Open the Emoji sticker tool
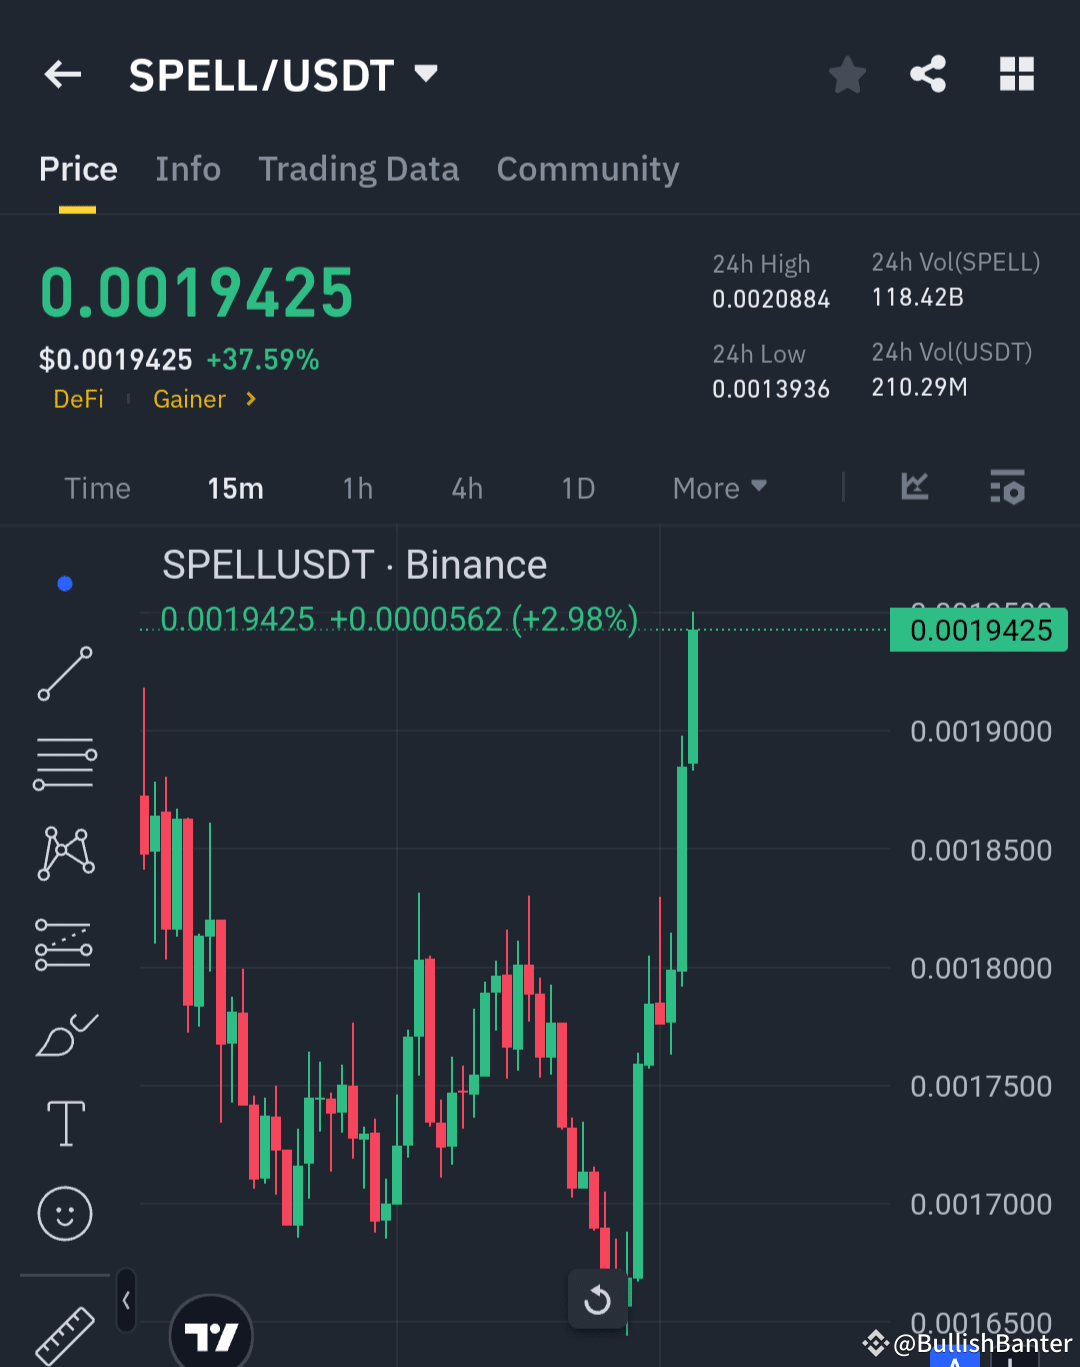This screenshot has width=1080, height=1367. [64, 1213]
